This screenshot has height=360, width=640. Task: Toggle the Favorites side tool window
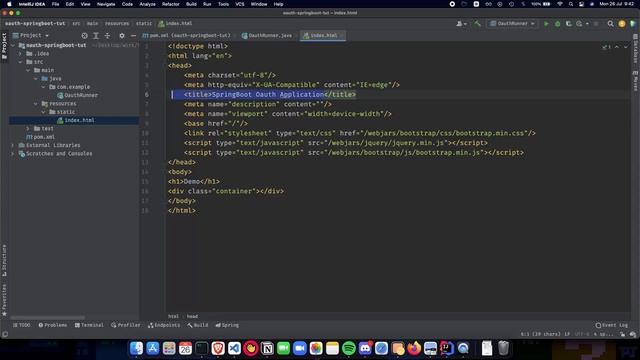[x=4, y=300]
